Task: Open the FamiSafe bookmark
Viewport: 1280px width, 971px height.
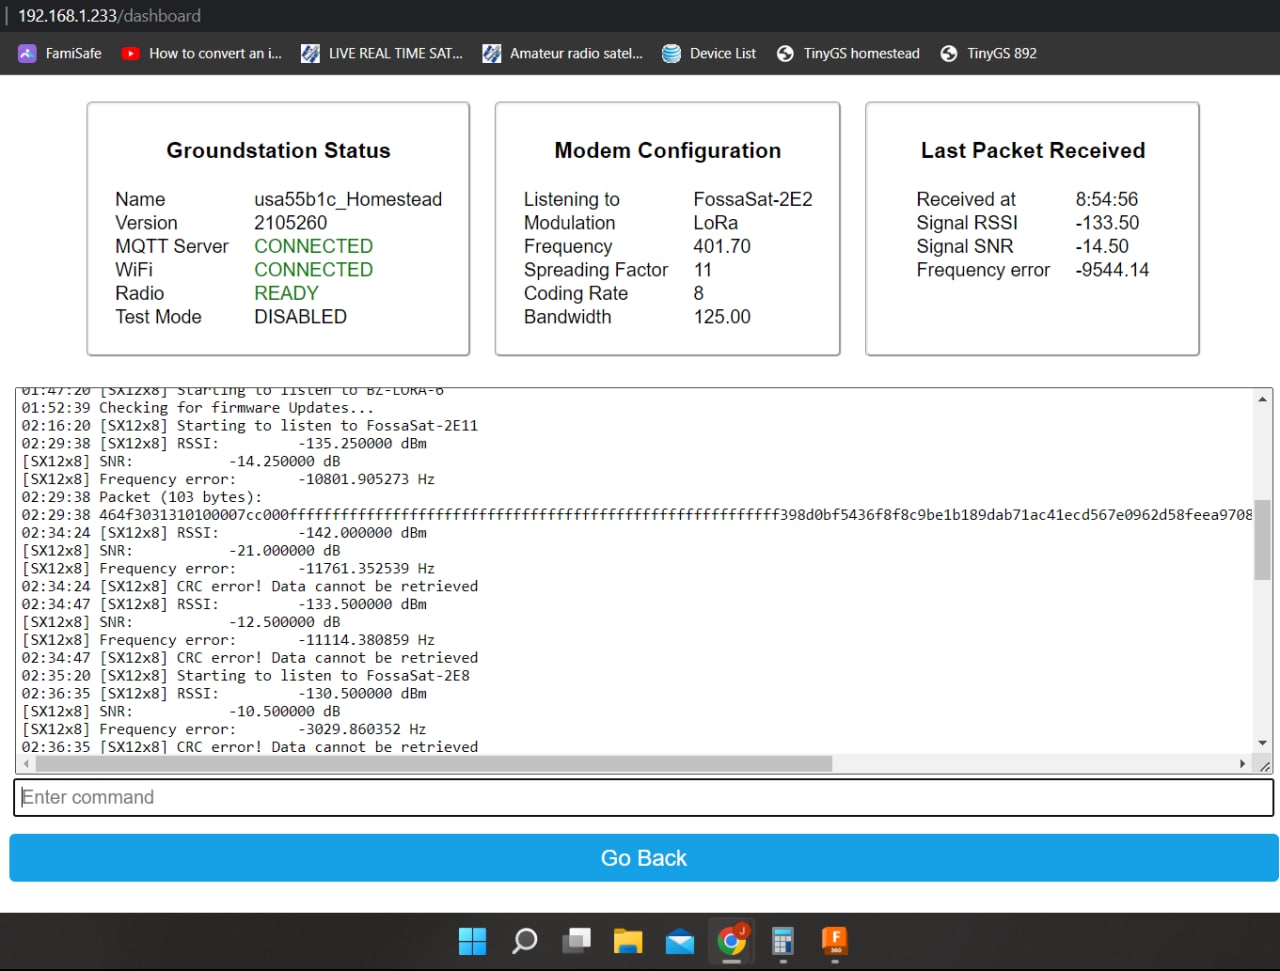Action: (60, 54)
